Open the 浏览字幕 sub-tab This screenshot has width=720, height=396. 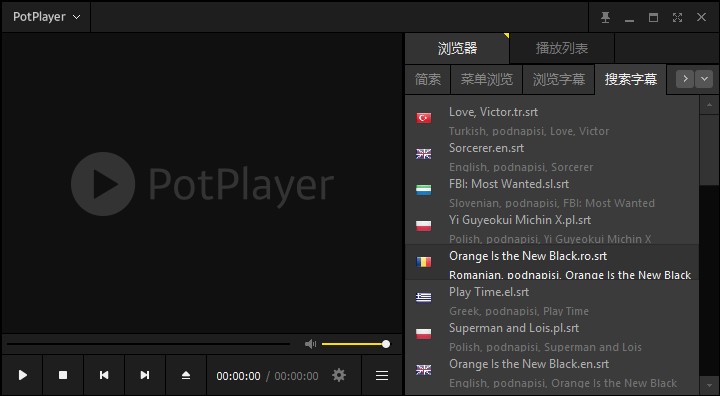click(558, 79)
